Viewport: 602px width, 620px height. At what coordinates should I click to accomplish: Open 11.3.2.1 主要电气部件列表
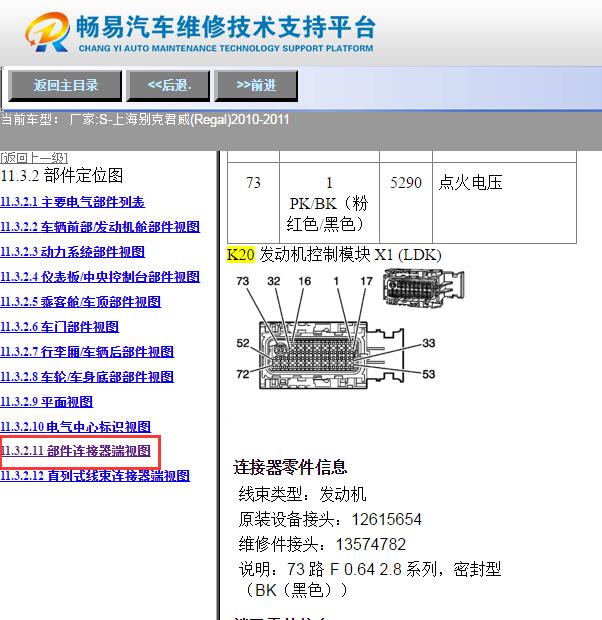pyautogui.click(x=72, y=202)
